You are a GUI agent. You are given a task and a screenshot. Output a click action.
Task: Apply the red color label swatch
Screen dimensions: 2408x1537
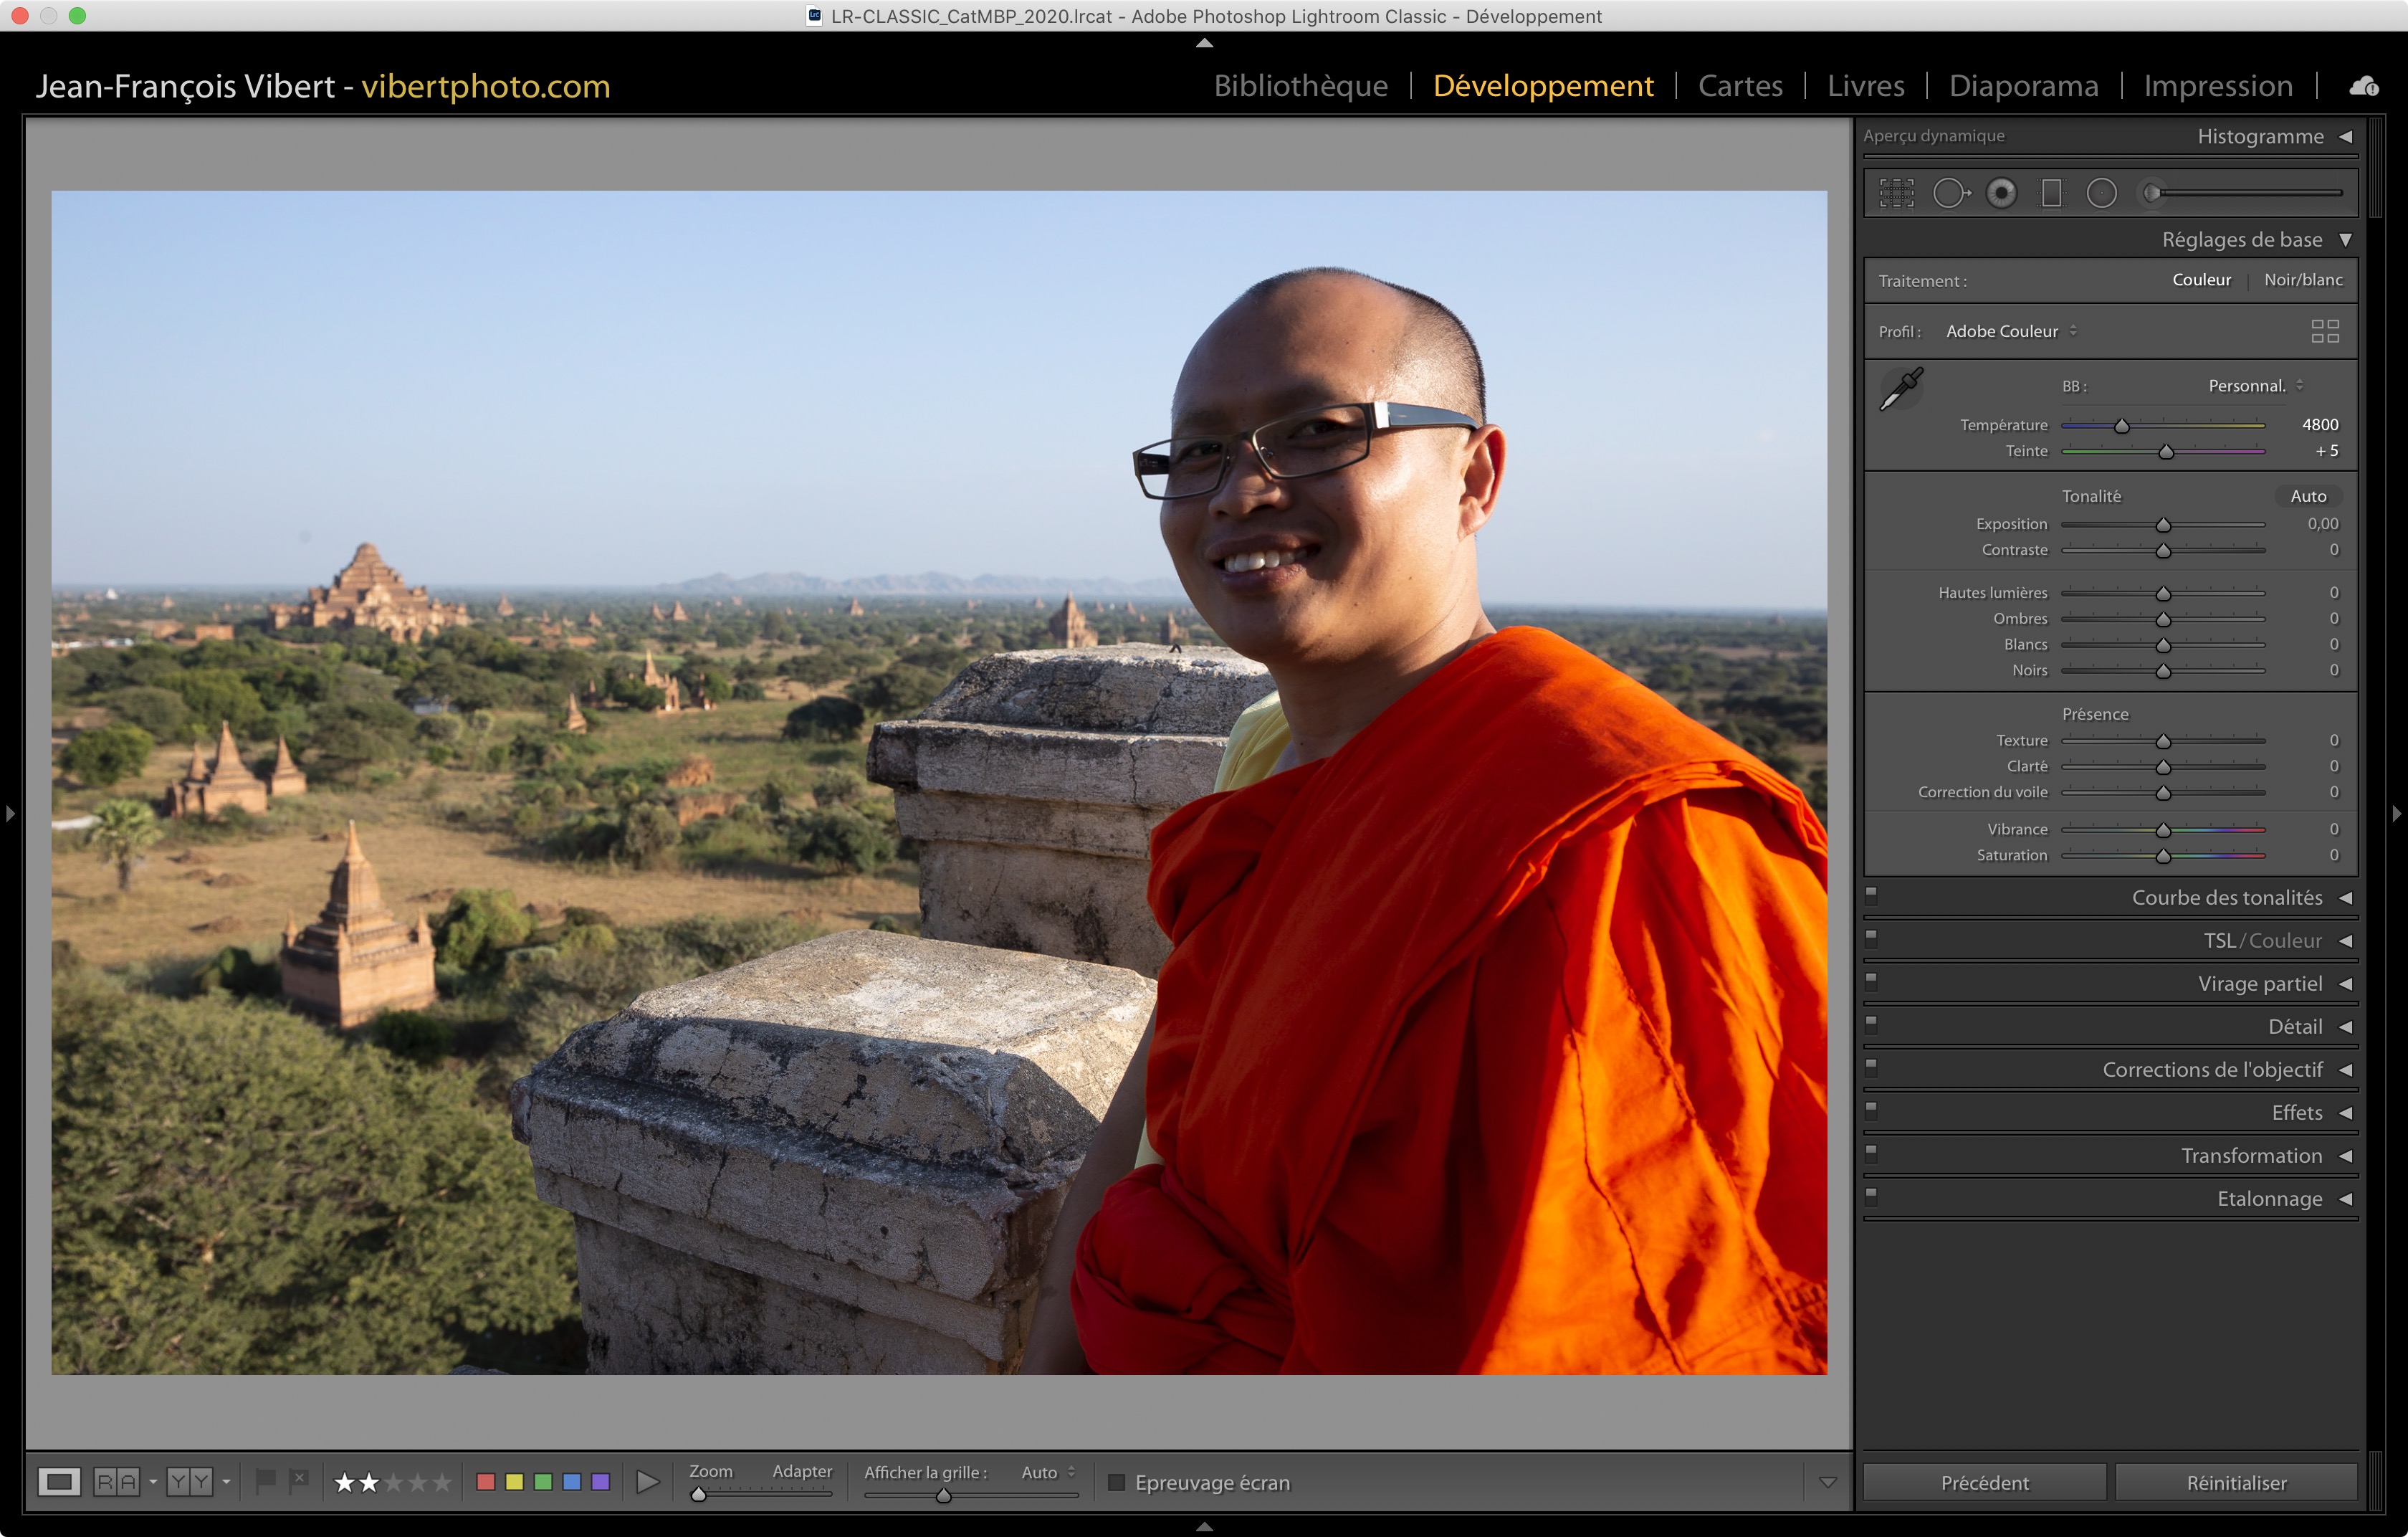(x=486, y=1482)
